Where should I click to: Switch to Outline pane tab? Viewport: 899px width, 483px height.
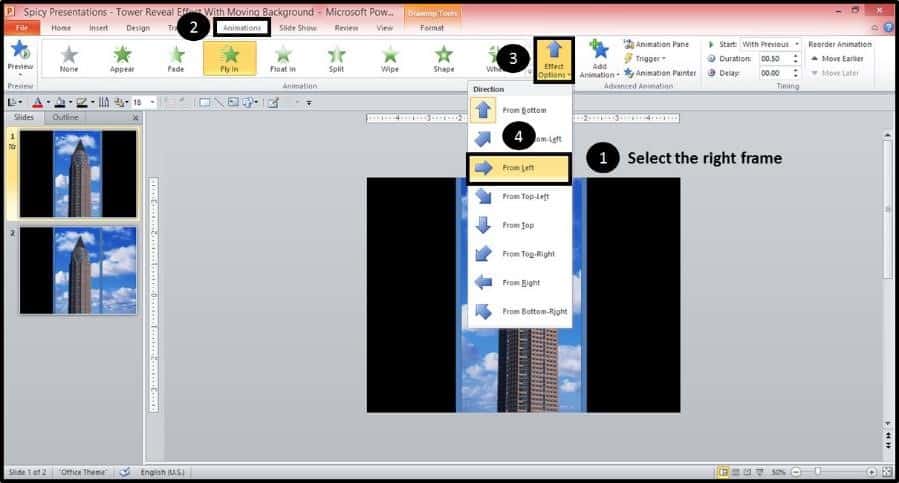(65, 117)
